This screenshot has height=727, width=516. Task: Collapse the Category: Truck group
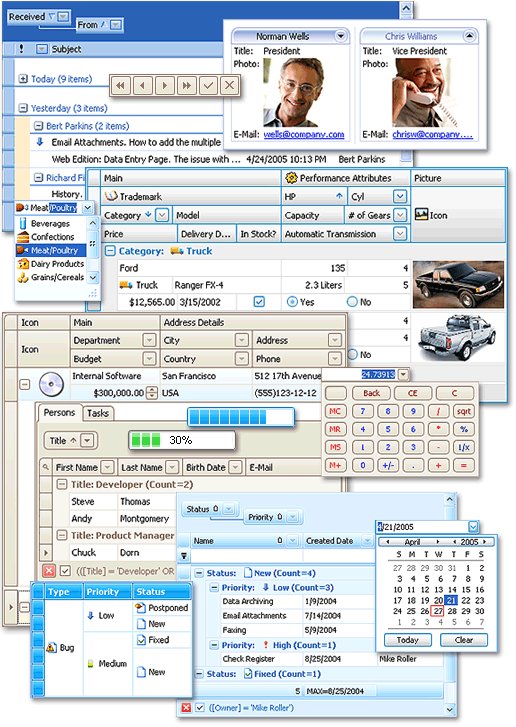pos(110,251)
